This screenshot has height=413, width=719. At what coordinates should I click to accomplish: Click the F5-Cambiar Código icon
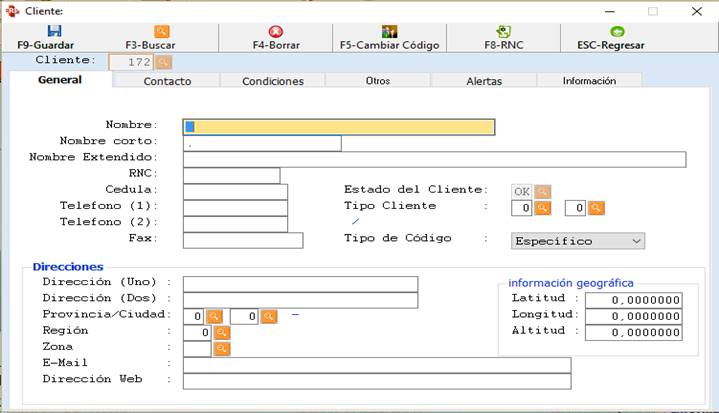tap(389, 31)
